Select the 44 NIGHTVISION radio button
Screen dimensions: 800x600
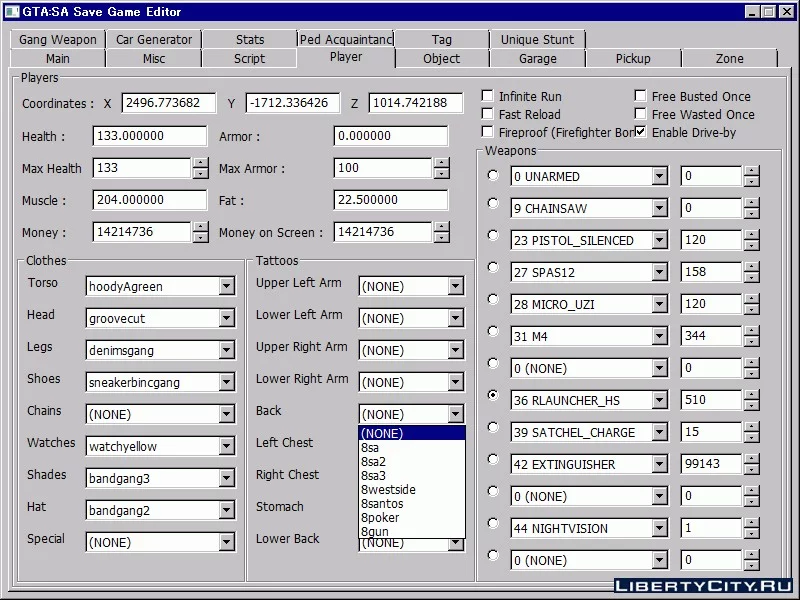[x=493, y=523]
